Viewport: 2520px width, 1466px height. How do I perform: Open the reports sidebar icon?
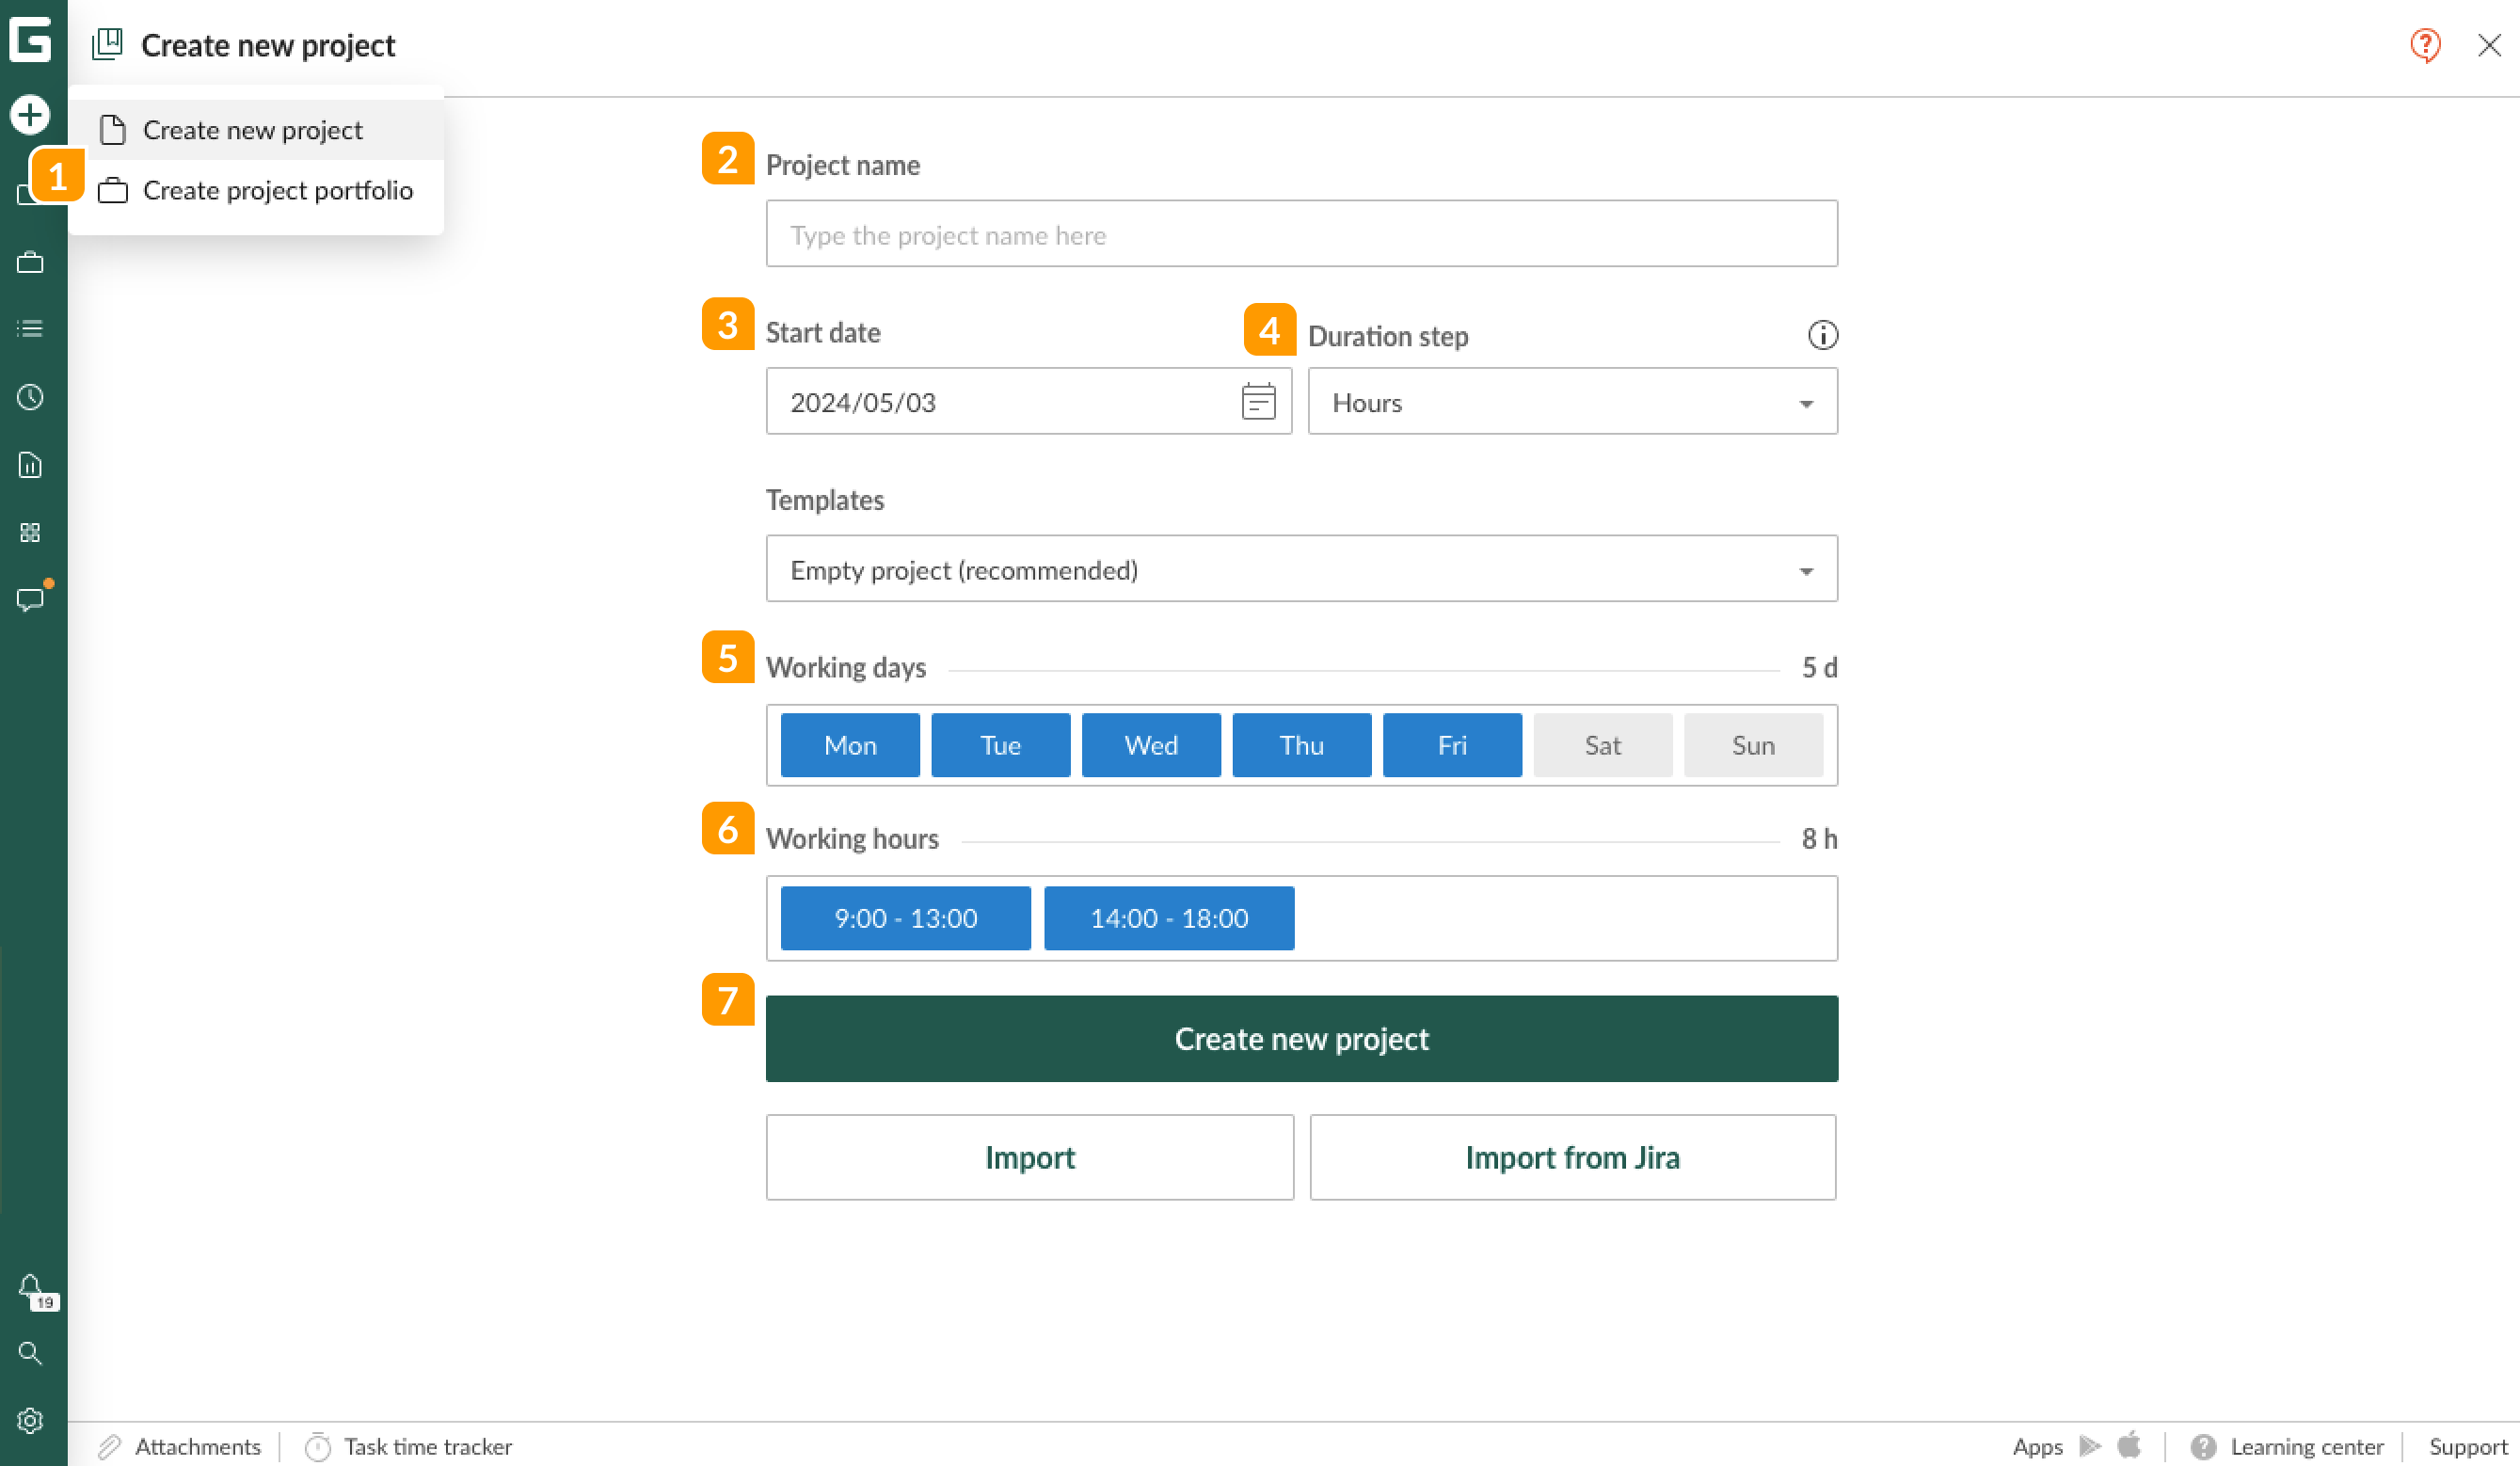pos(30,465)
